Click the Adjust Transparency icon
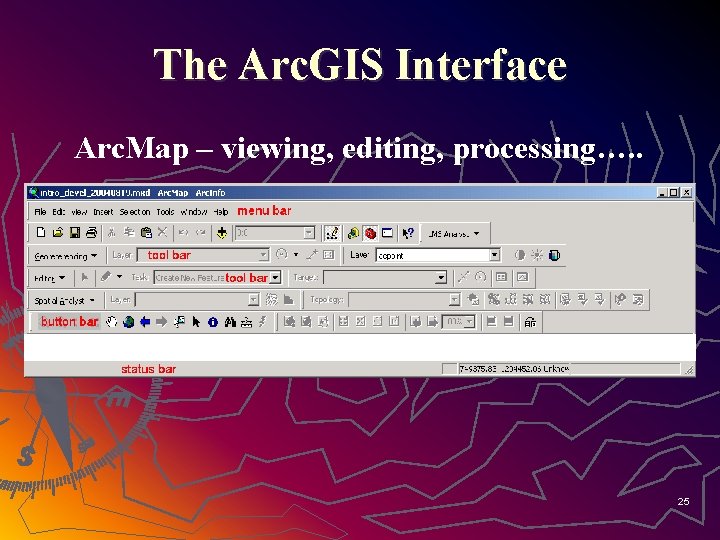 pos(554,255)
